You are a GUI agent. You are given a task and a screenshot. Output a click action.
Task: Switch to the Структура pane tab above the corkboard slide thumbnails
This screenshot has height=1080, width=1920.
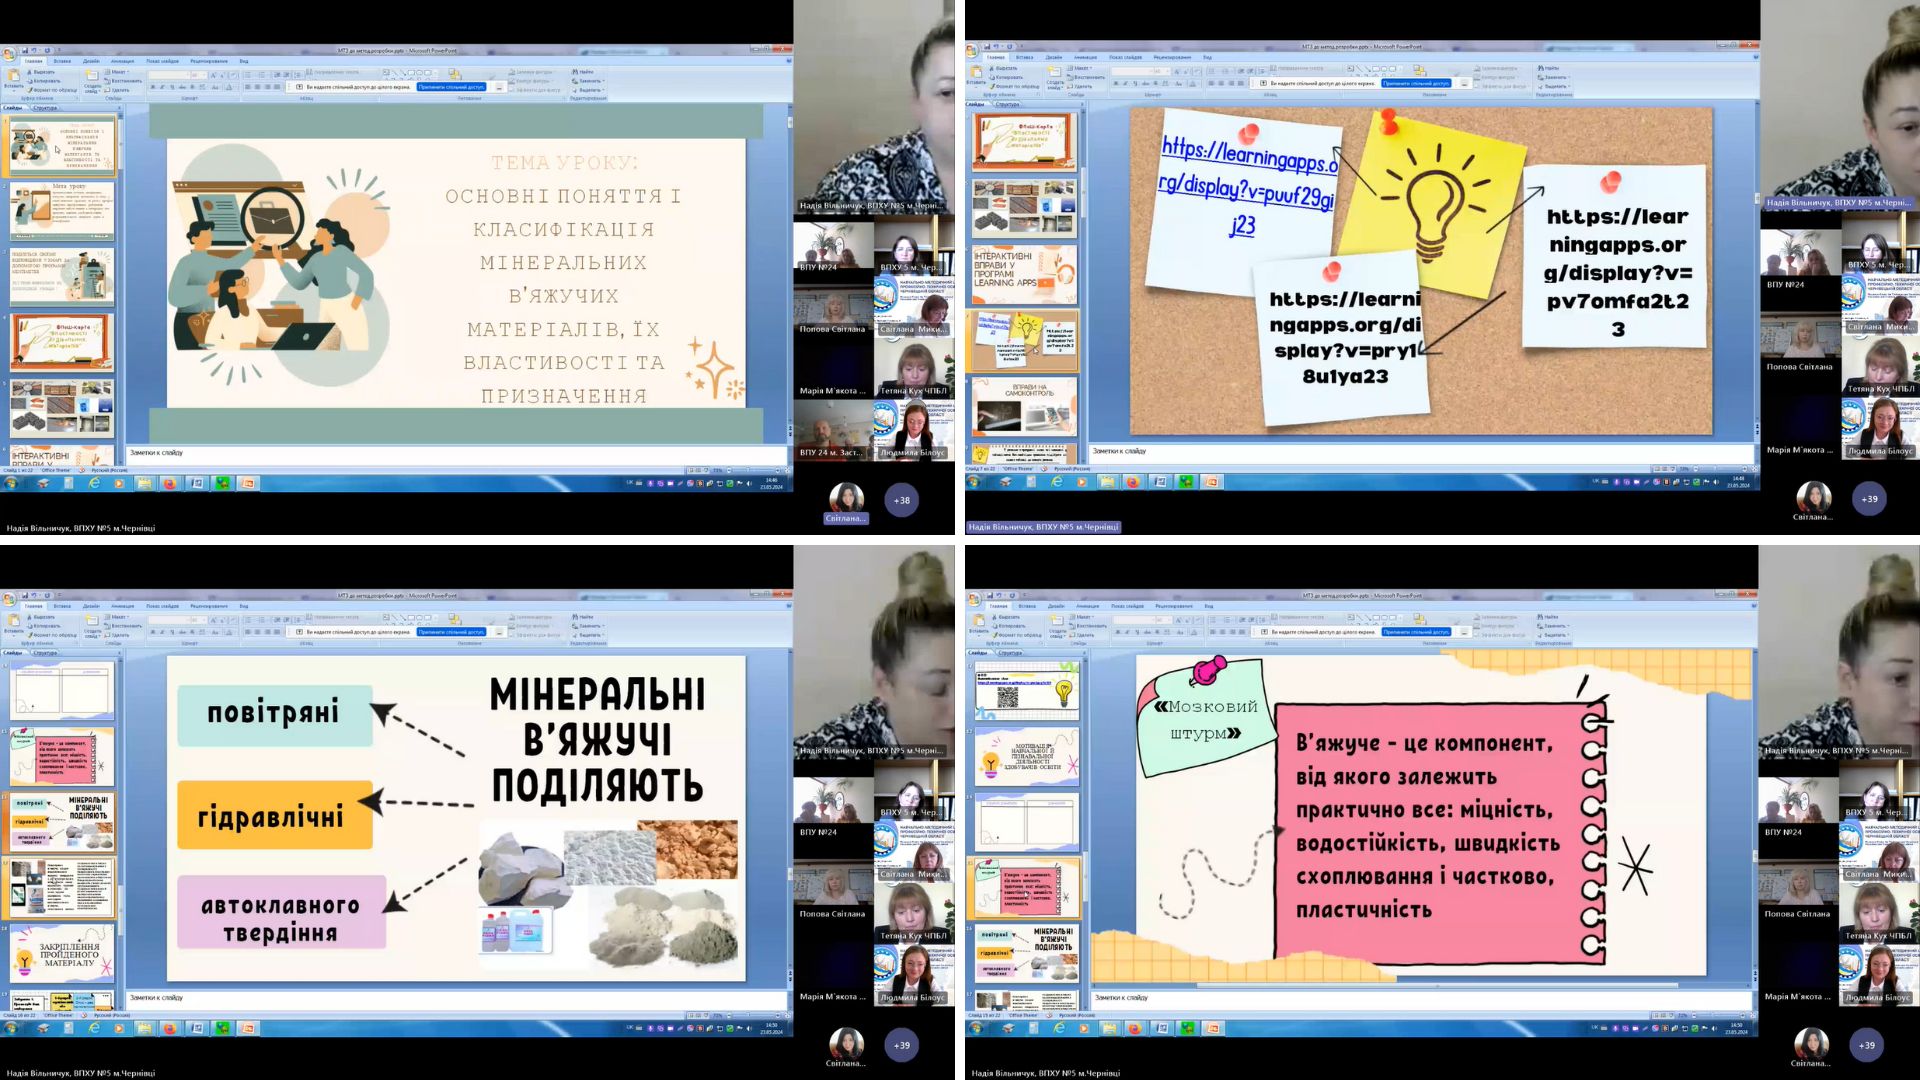coord(1008,104)
